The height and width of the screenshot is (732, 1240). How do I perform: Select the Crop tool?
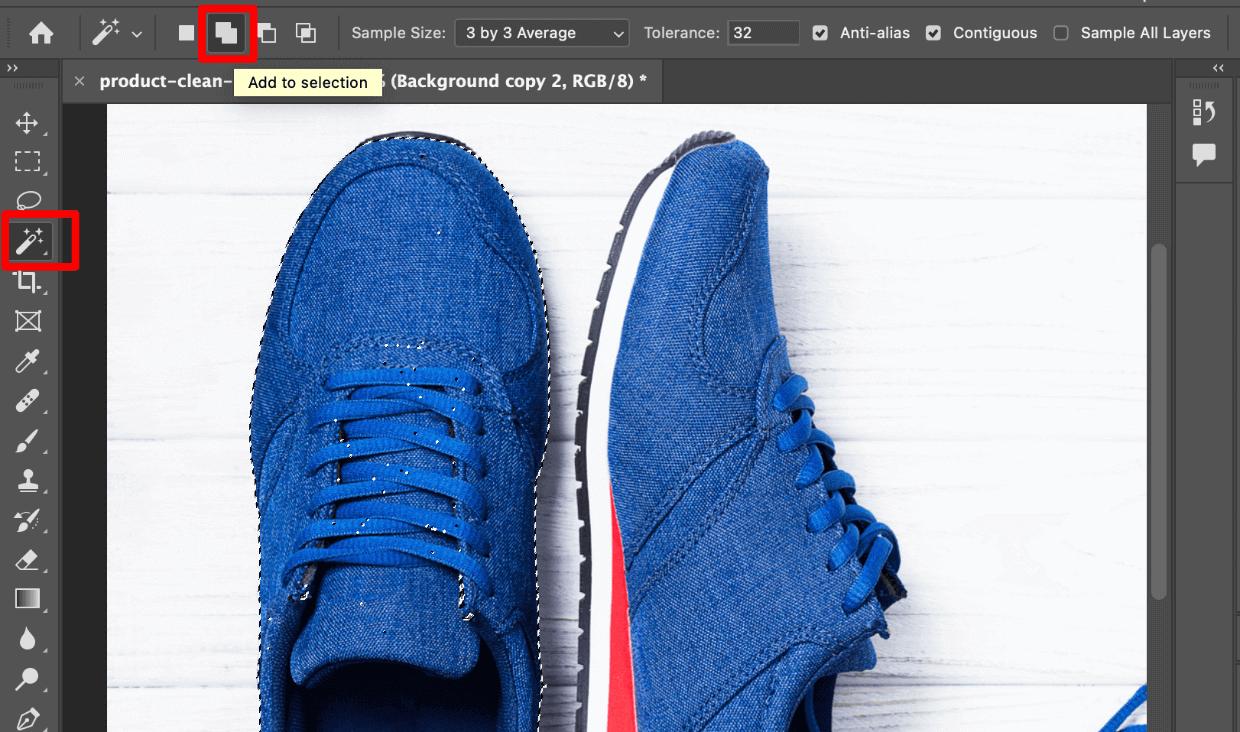(x=28, y=281)
